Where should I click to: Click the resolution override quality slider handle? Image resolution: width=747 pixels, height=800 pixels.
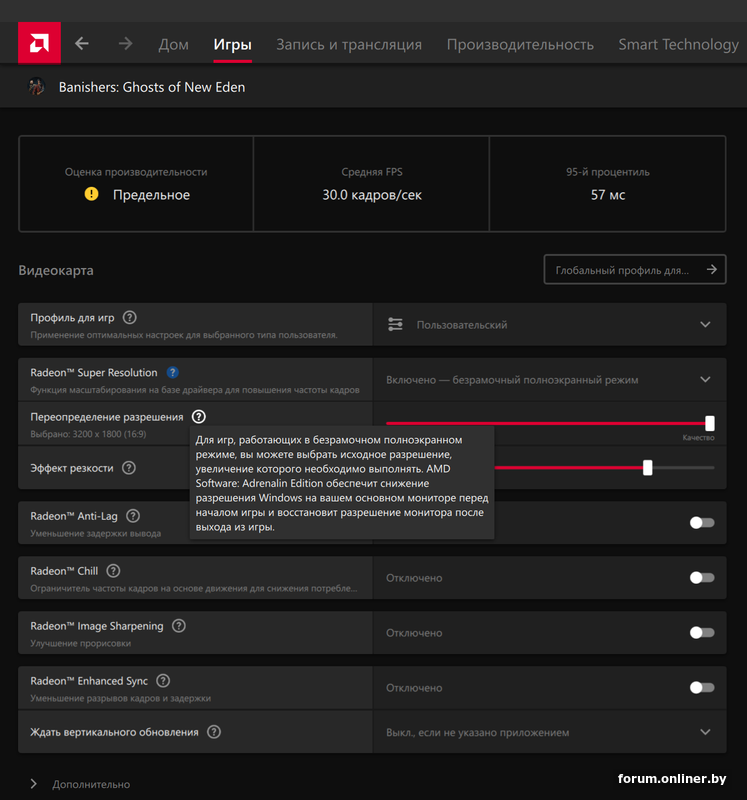coord(710,423)
